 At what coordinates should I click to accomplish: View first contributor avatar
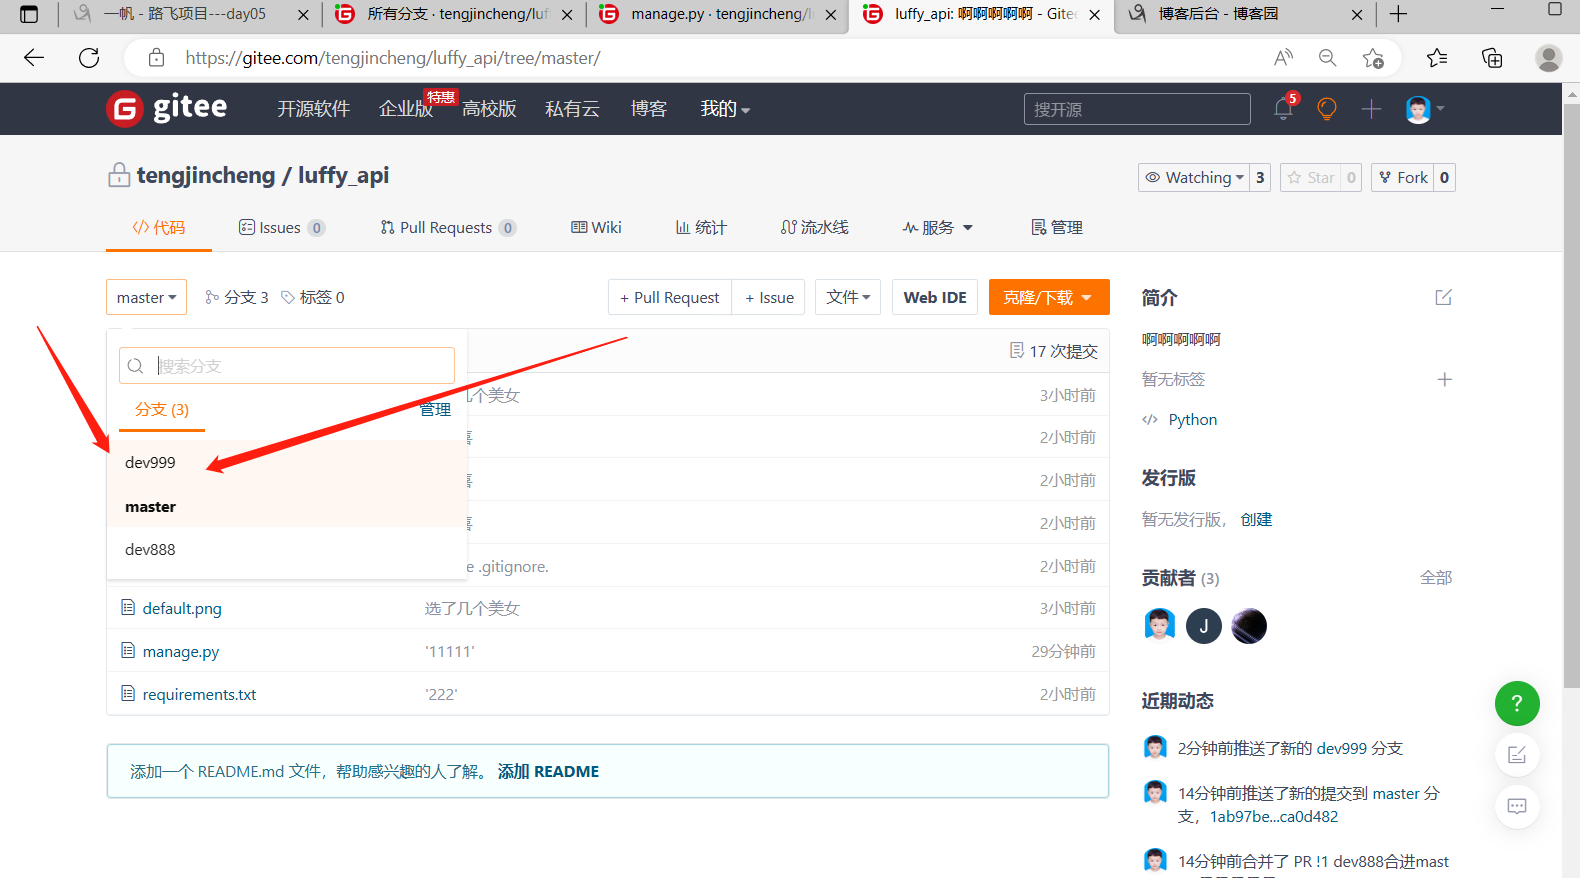point(1160,626)
